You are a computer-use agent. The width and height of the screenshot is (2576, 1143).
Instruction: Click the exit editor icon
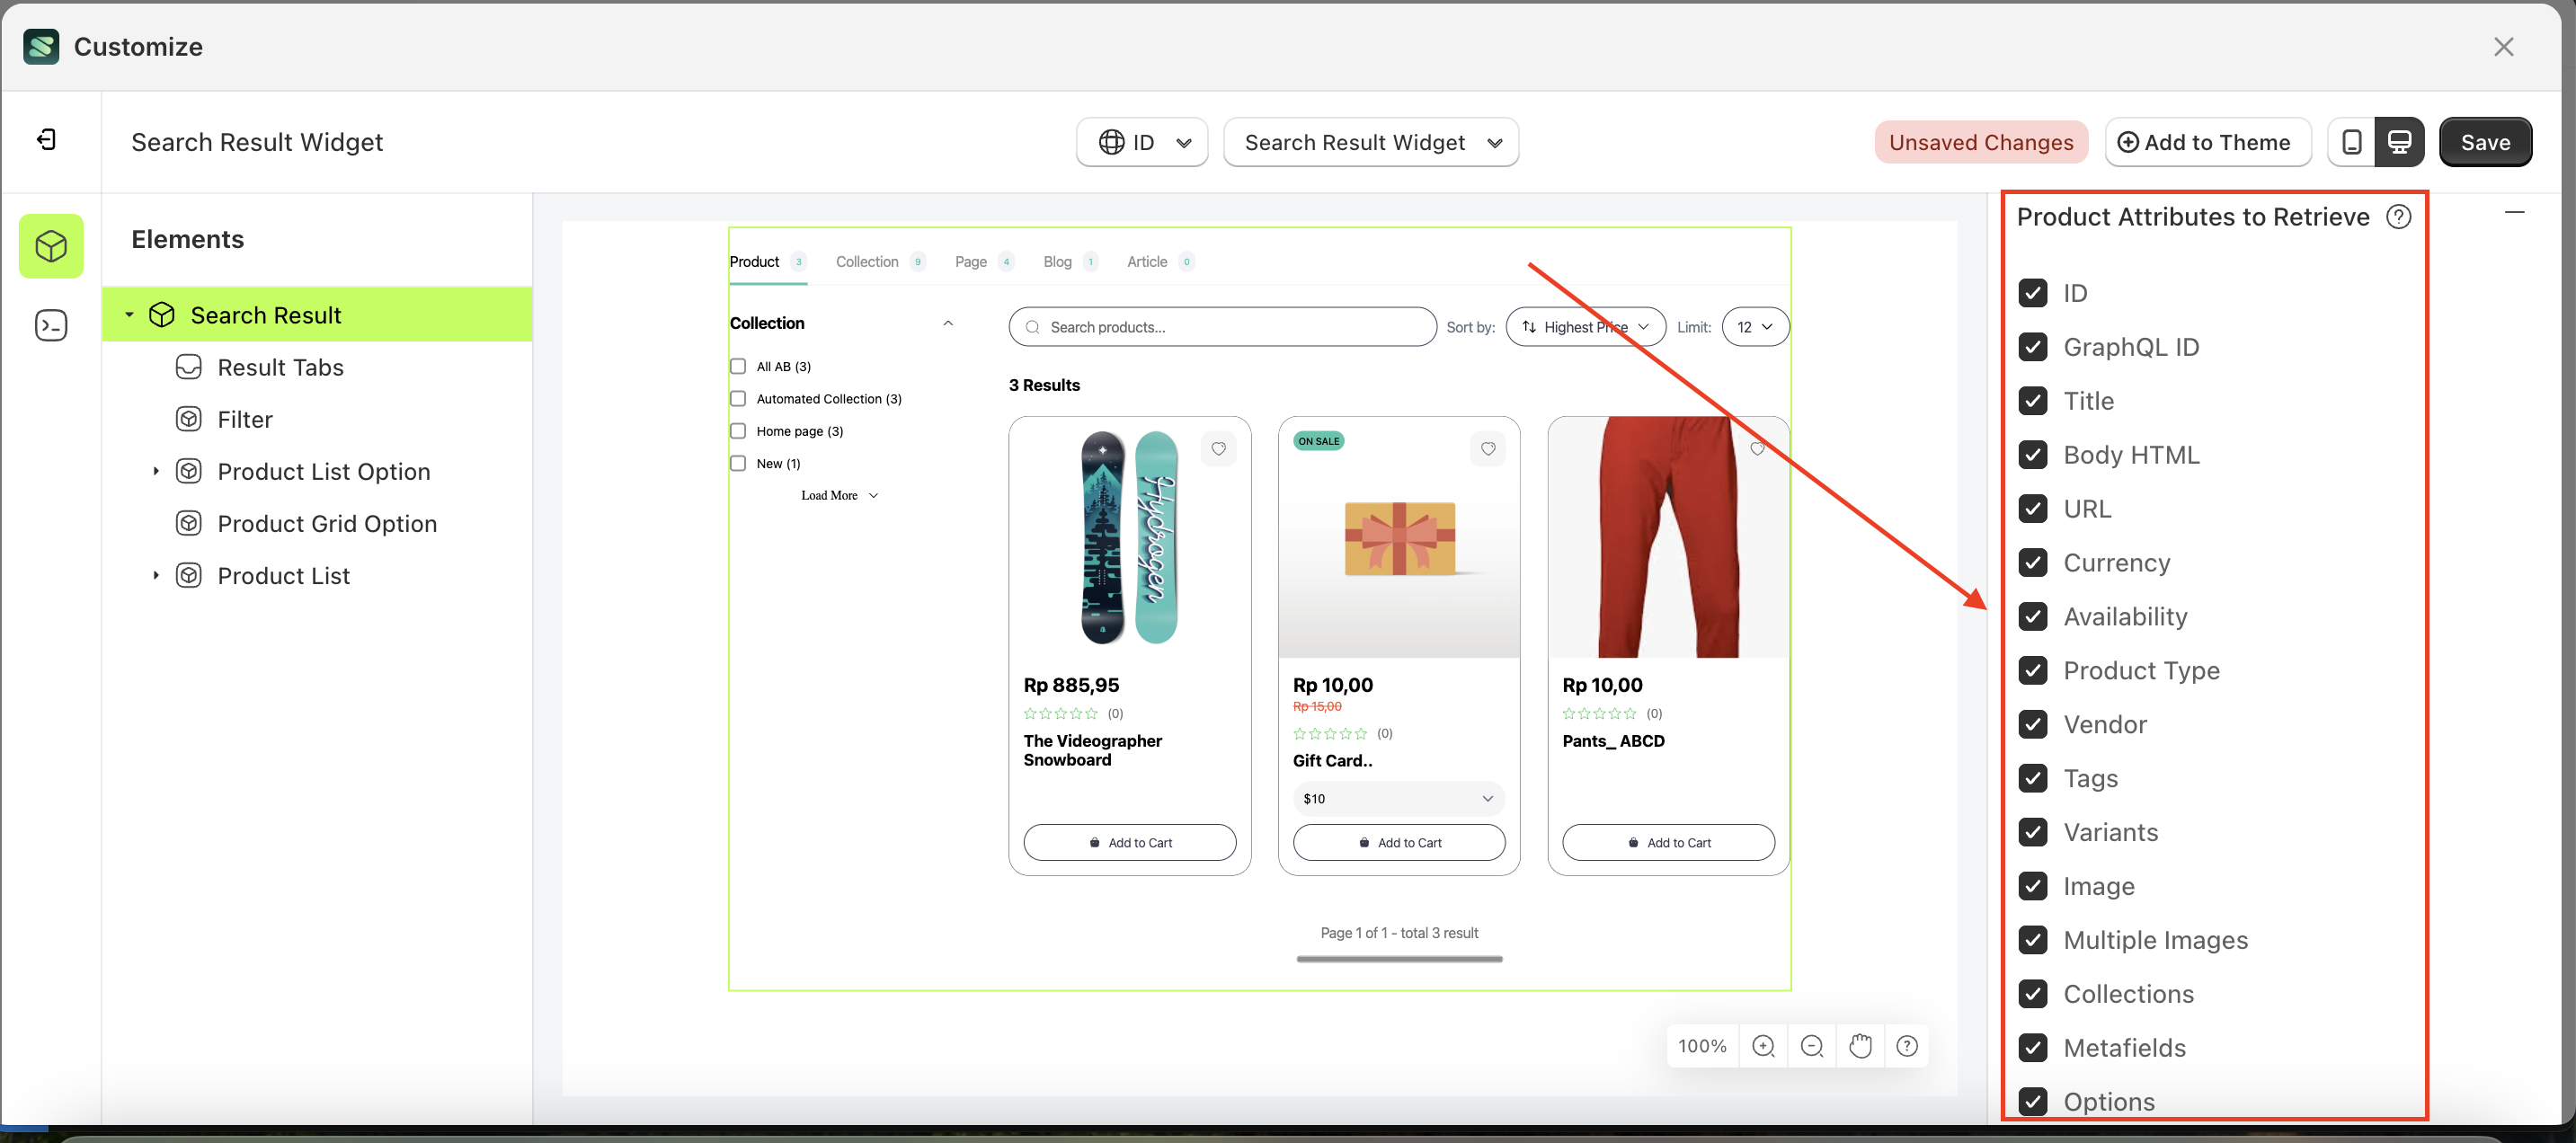(x=46, y=140)
